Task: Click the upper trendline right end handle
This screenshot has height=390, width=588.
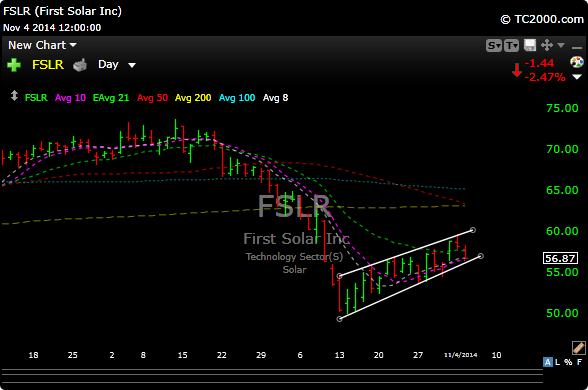Action: pyautogui.click(x=473, y=230)
